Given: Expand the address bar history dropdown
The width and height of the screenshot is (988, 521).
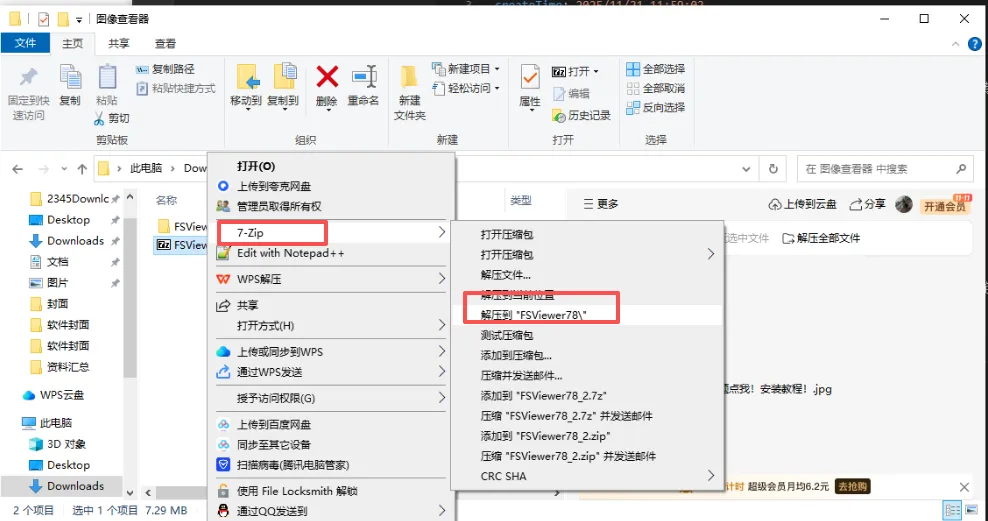Looking at the screenshot, I should click(x=746, y=169).
